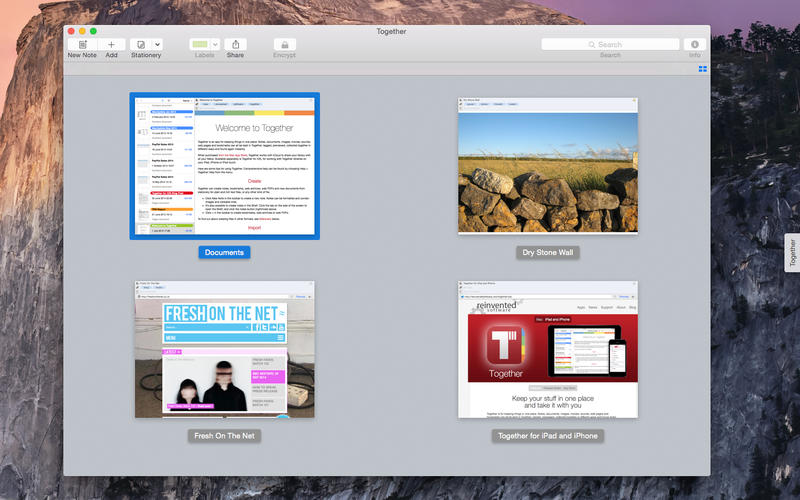Click the green Labels color swatch
800x500 pixels.
point(199,44)
